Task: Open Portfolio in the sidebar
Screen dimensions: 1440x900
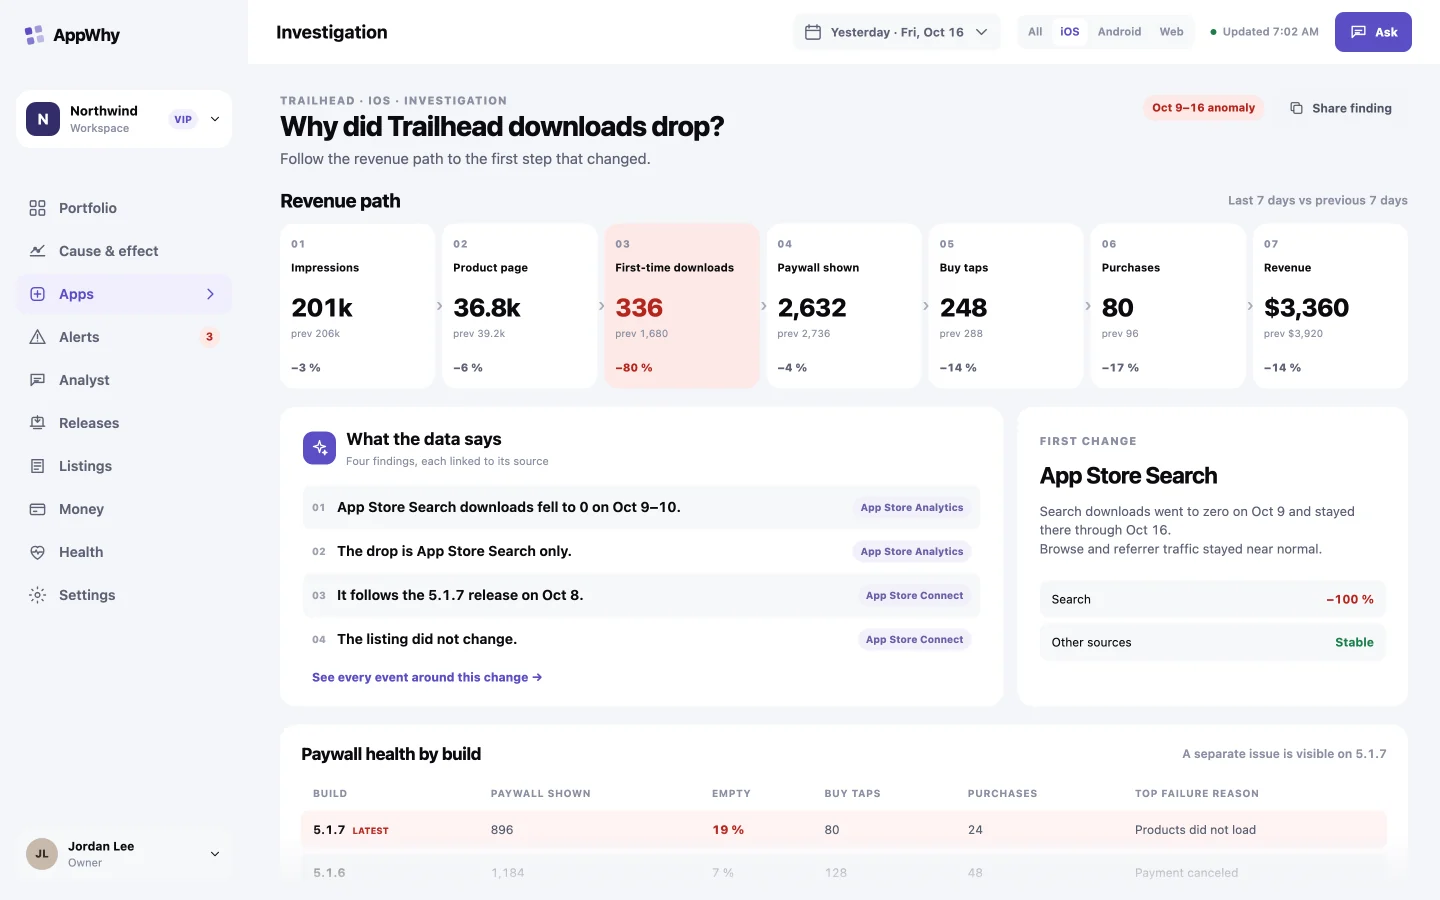Action: click(x=124, y=208)
